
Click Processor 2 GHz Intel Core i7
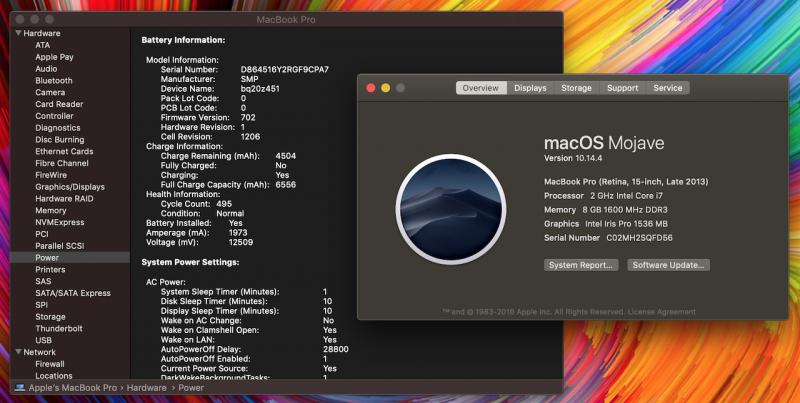pyautogui.click(x=604, y=196)
